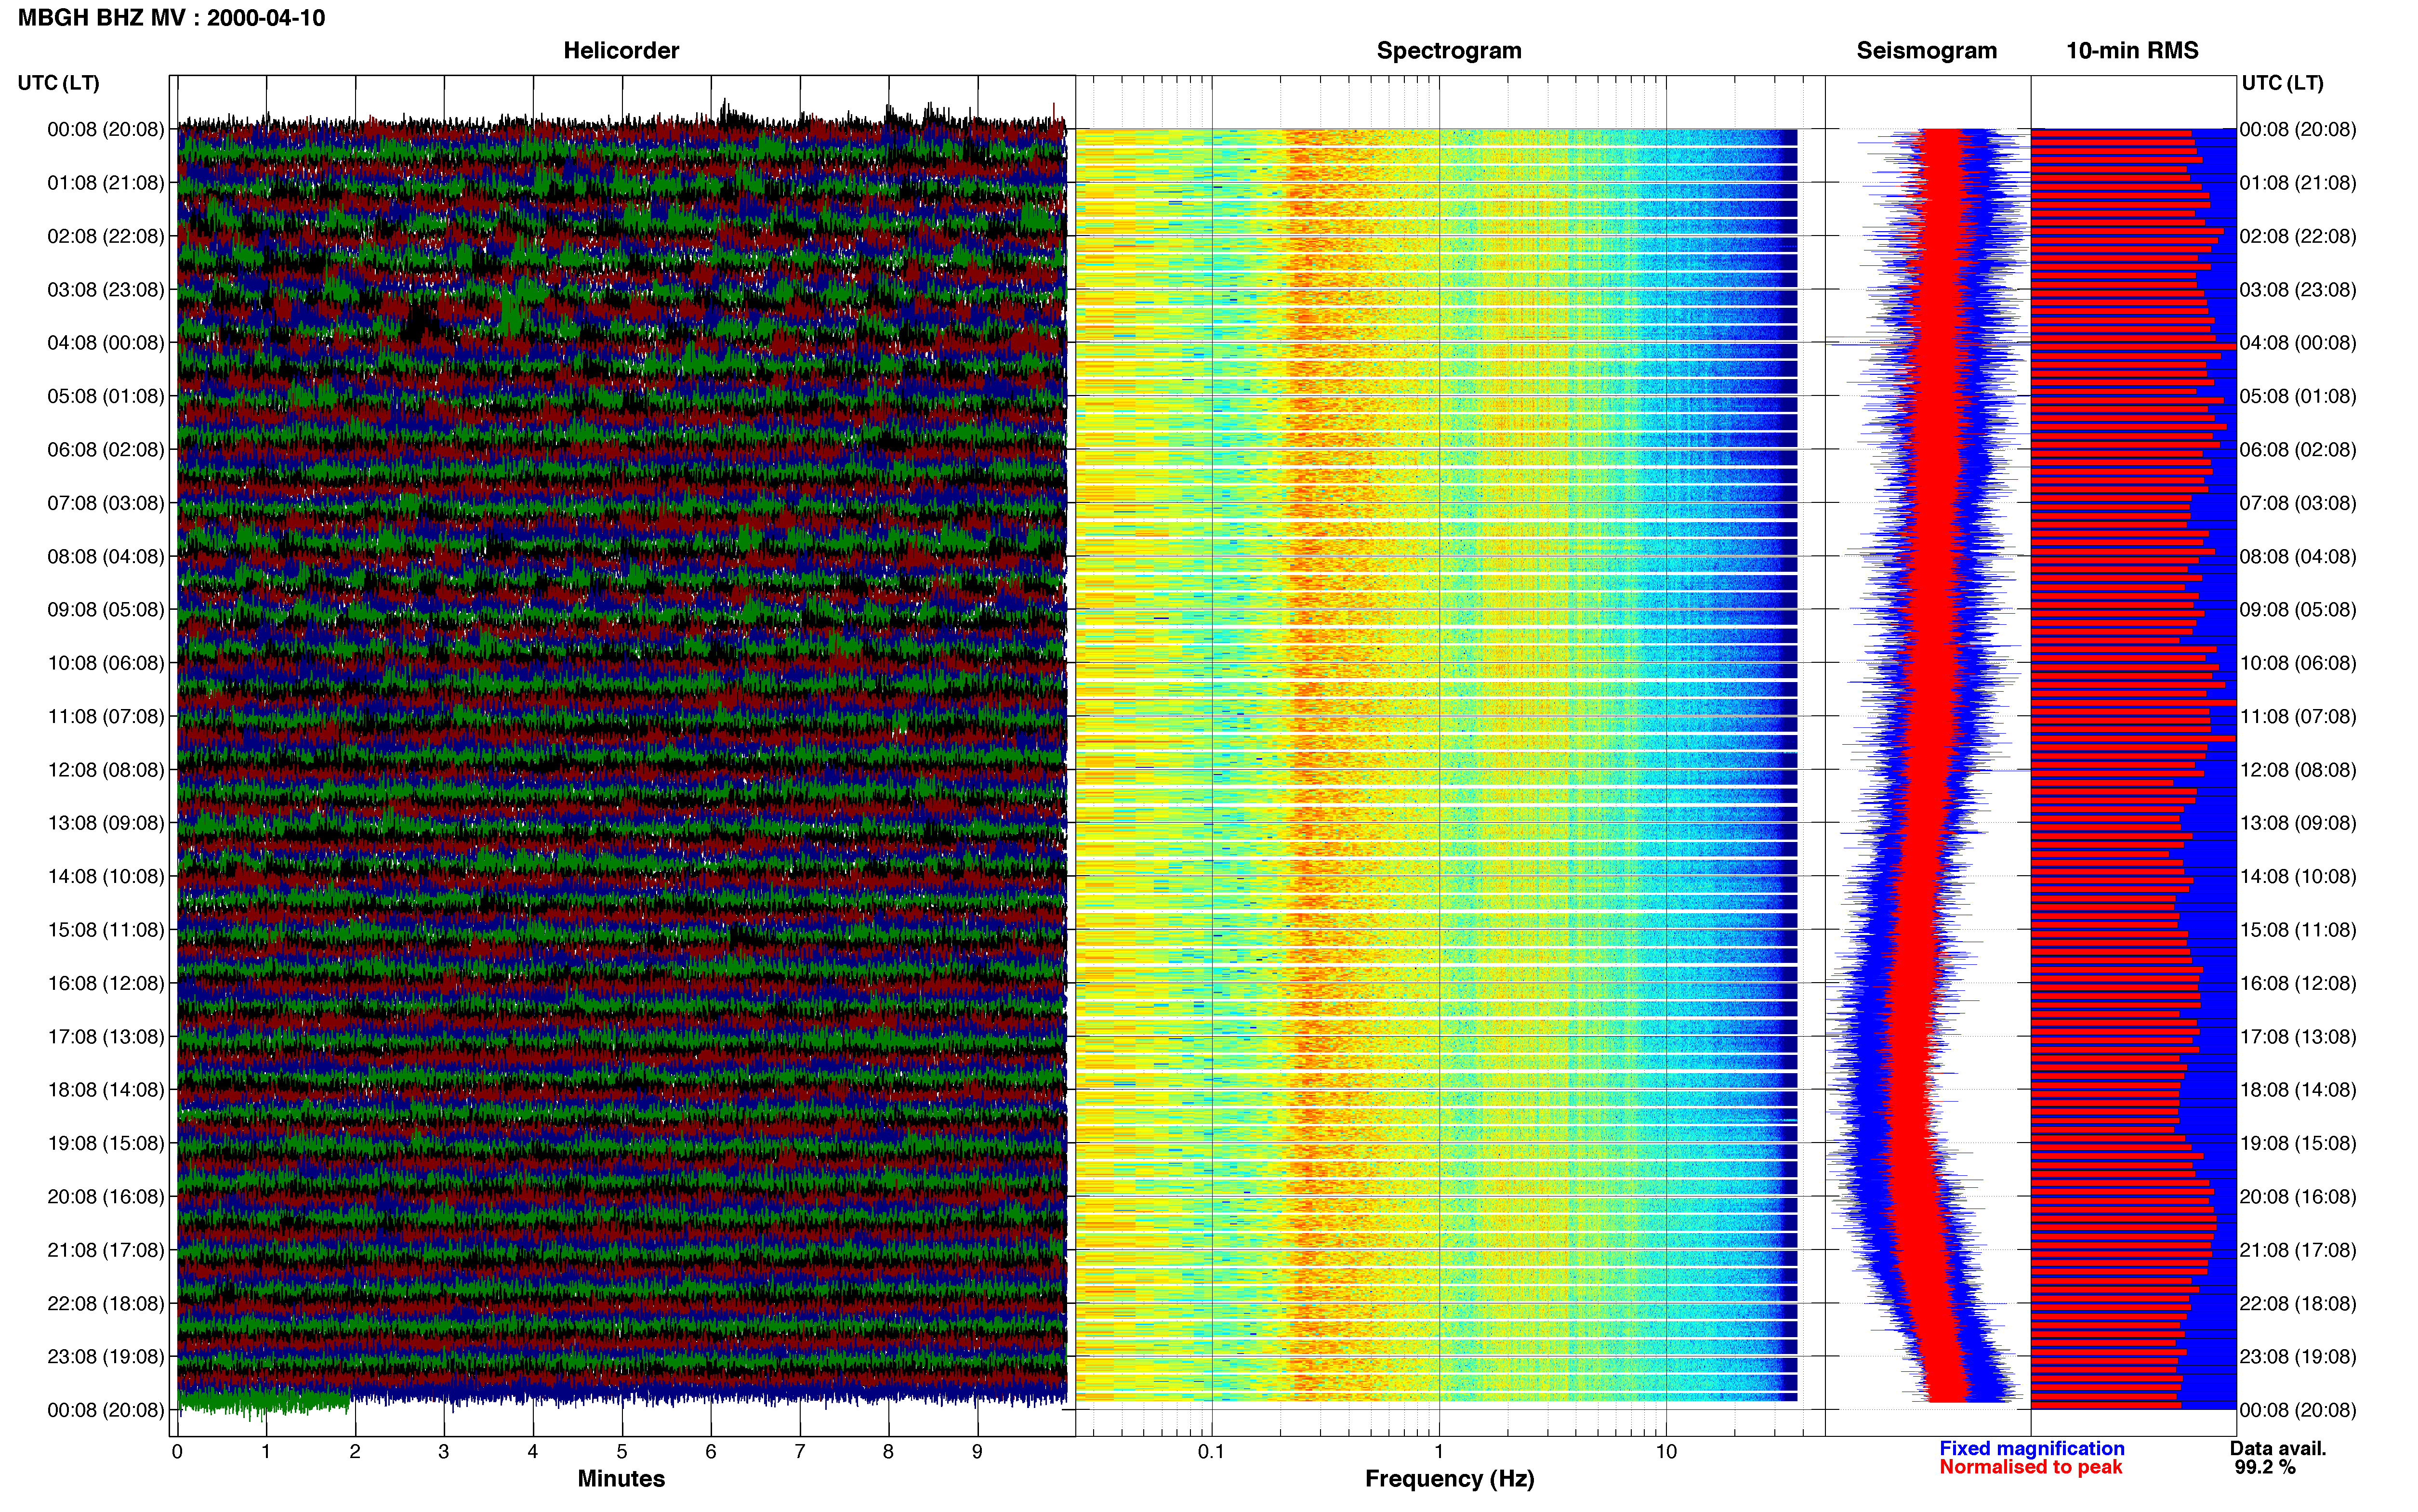Click minute tick label '9' on helicorder axis
The height and width of the screenshot is (1512, 2418).
coord(977,1452)
